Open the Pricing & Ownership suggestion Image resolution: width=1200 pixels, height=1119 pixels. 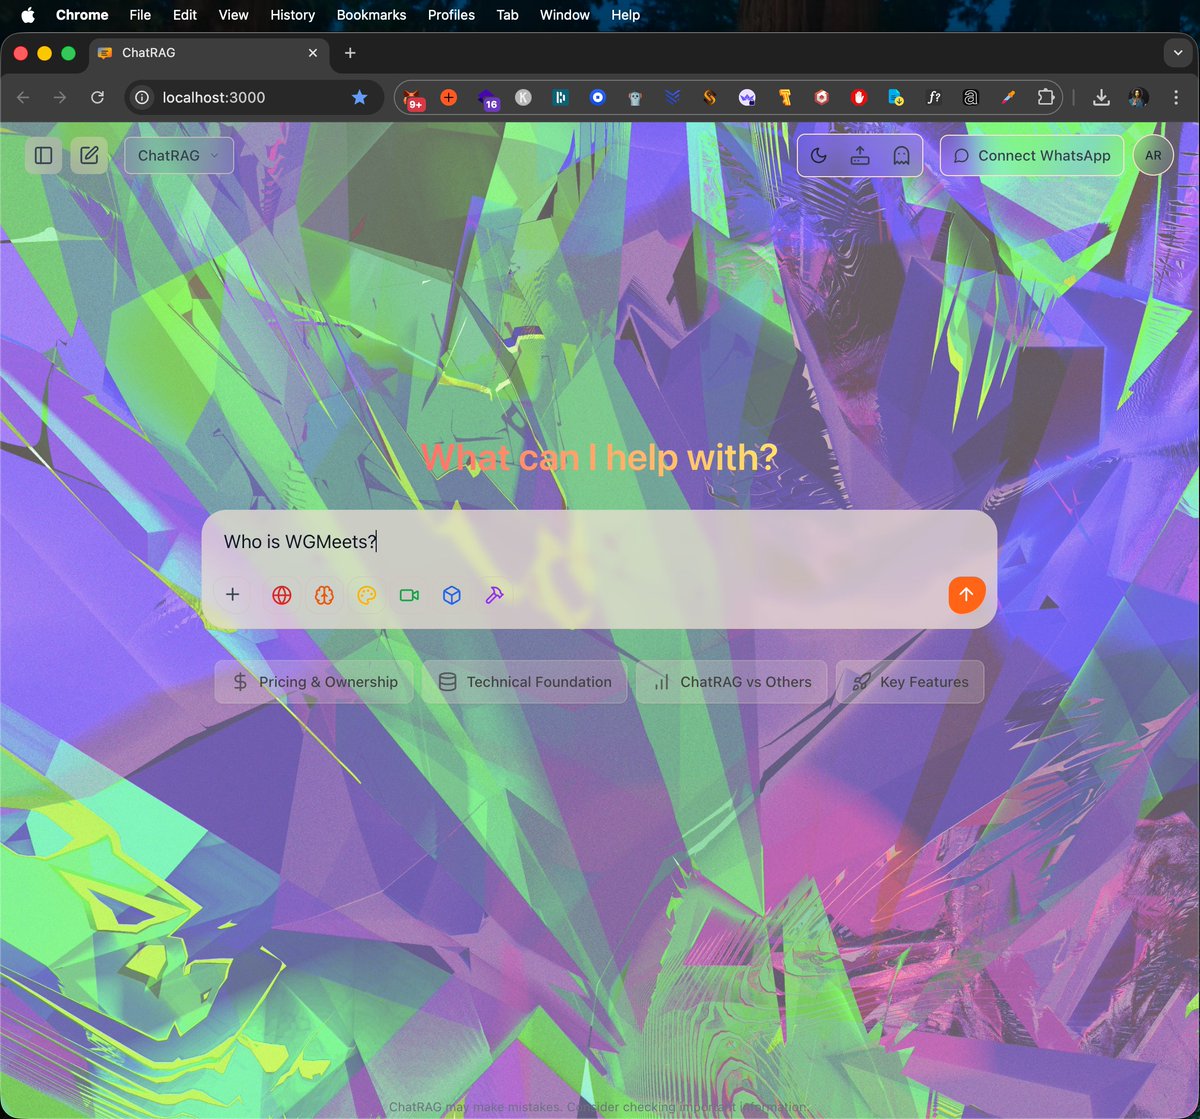pyautogui.click(x=313, y=681)
